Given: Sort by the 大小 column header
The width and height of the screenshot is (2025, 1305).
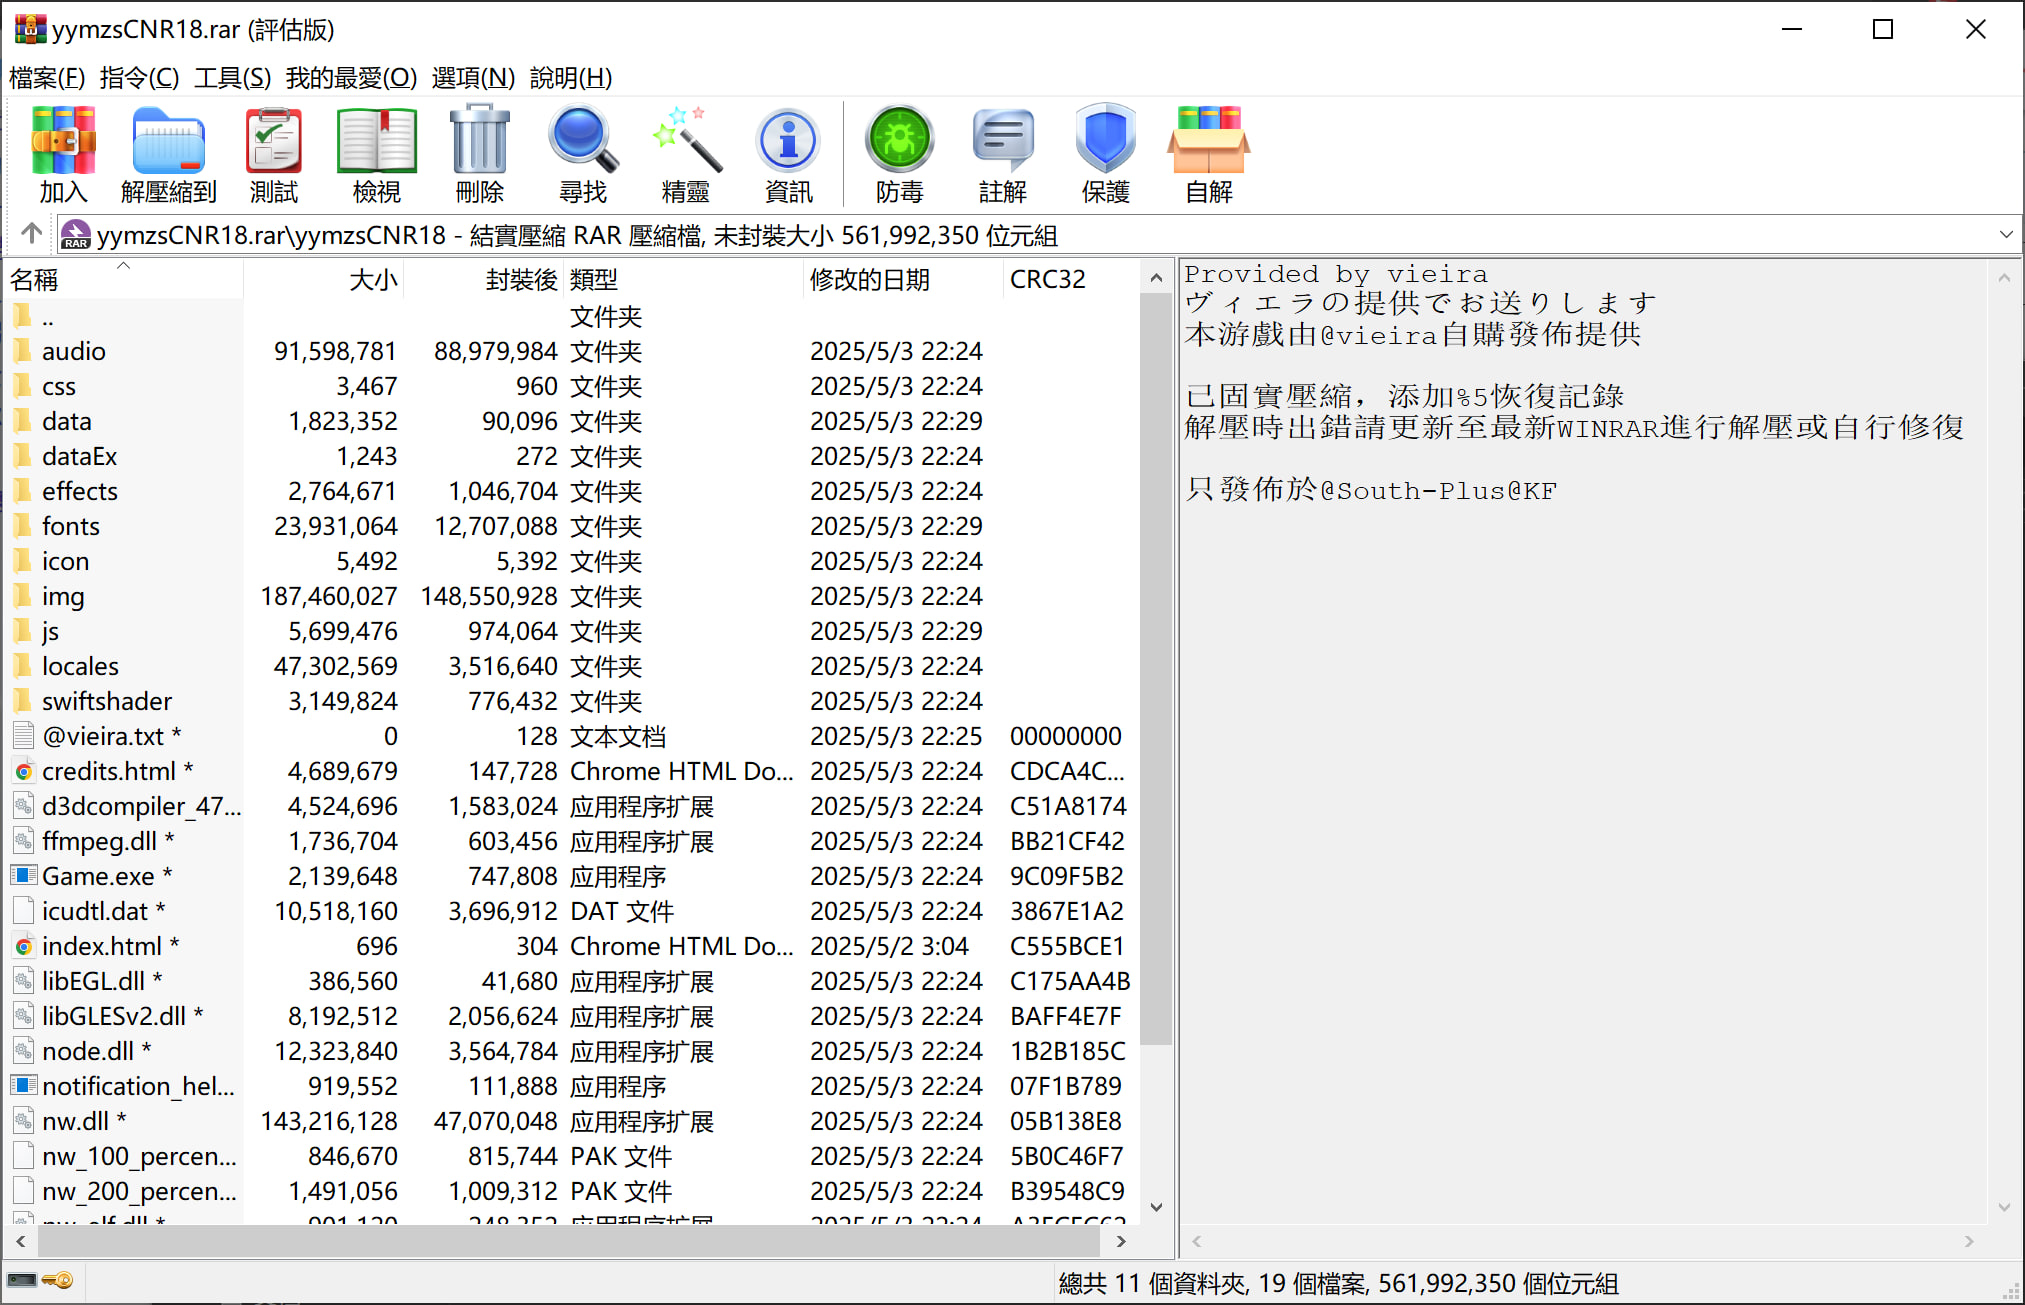Looking at the screenshot, I should point(323,279).
